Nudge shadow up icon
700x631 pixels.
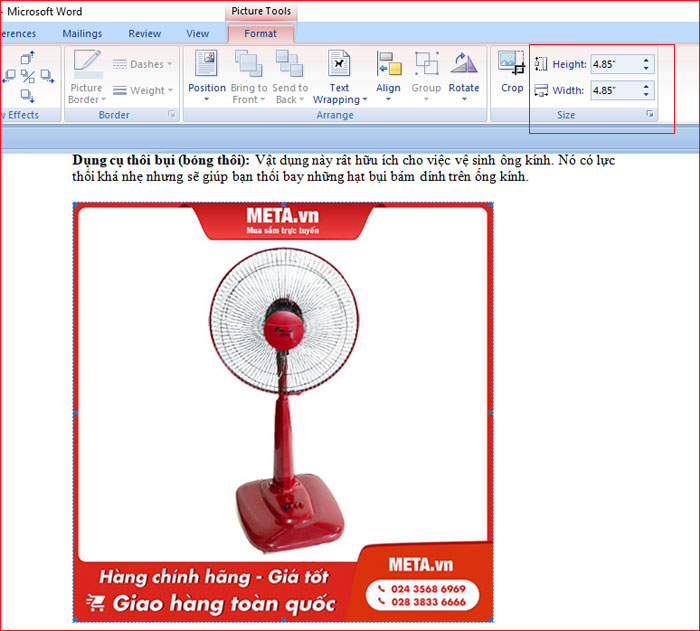coord(28,57)
